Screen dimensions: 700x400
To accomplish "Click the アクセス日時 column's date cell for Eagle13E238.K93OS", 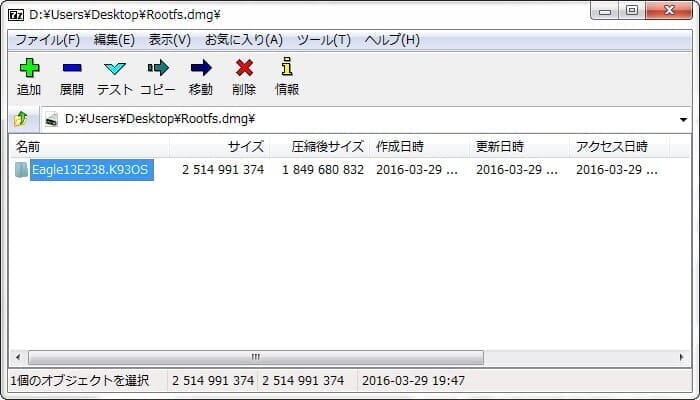I will [617, 170].
